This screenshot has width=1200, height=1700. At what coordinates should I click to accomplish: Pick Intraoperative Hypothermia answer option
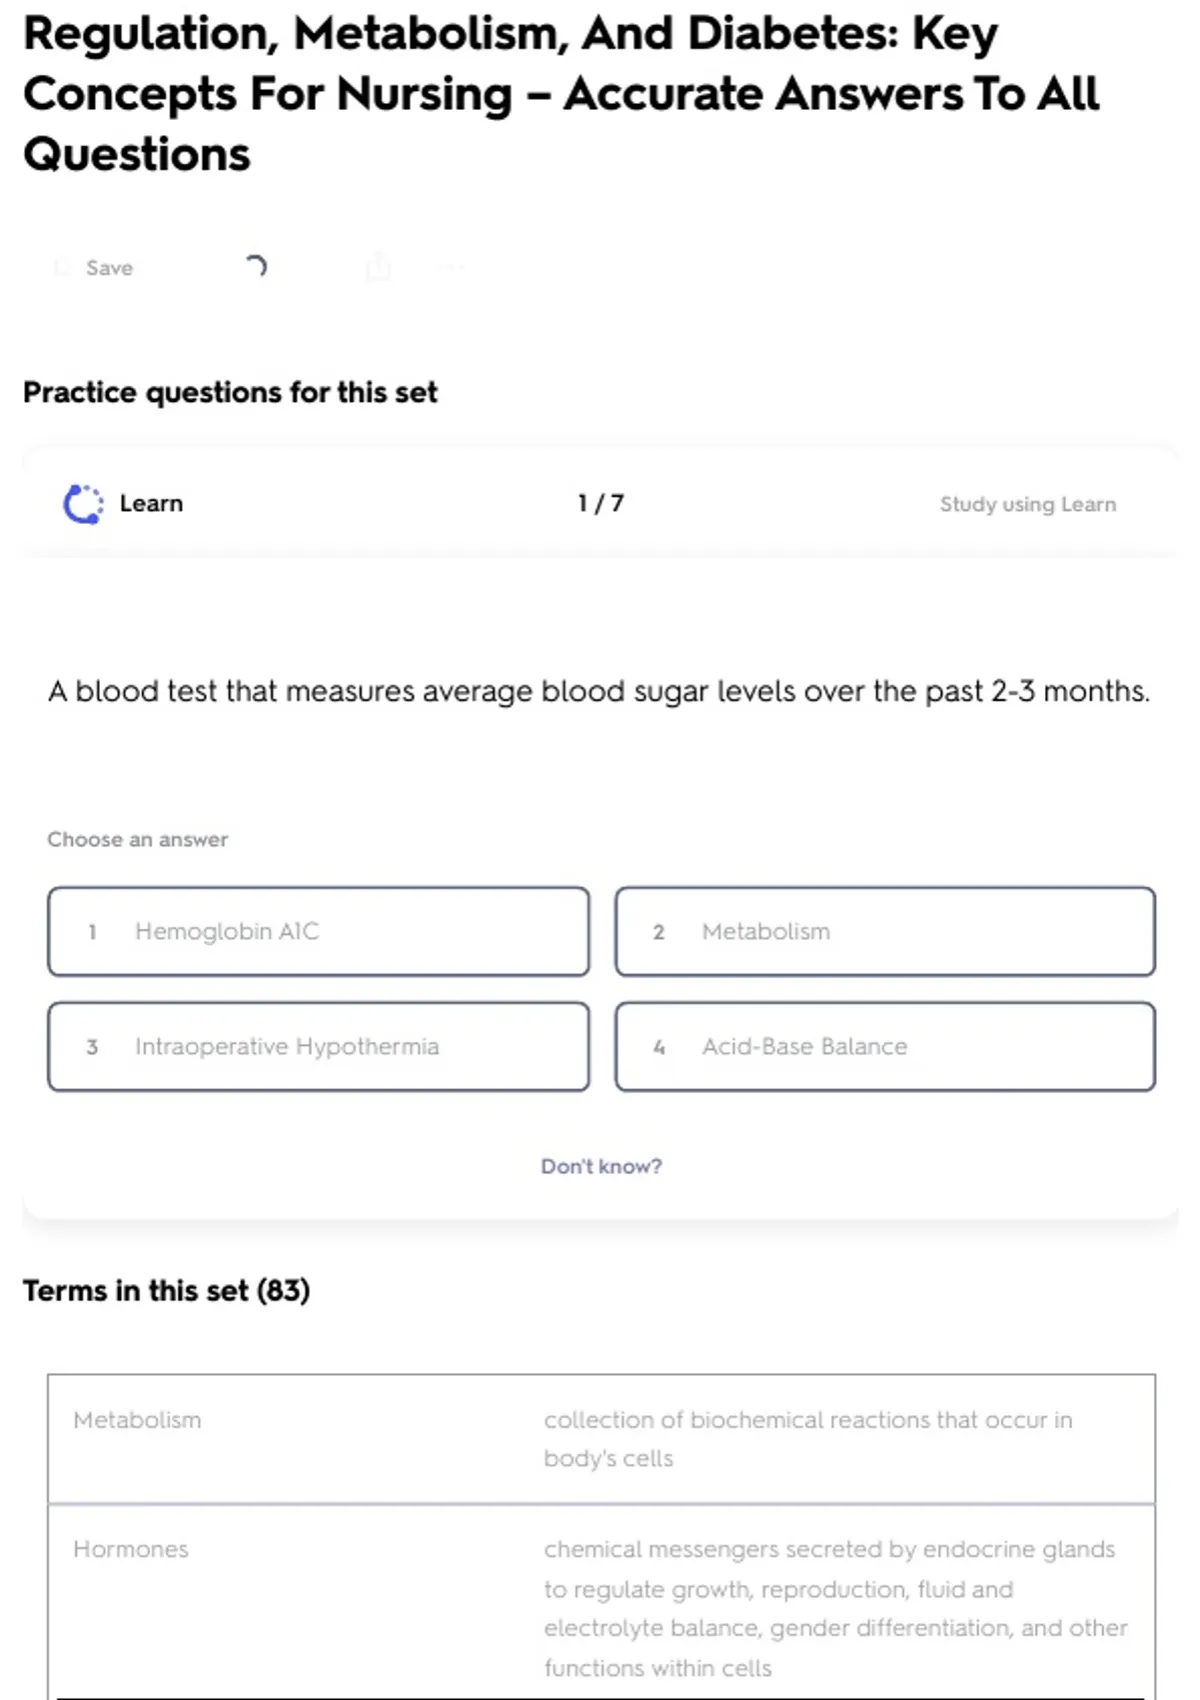point(318,1046)
